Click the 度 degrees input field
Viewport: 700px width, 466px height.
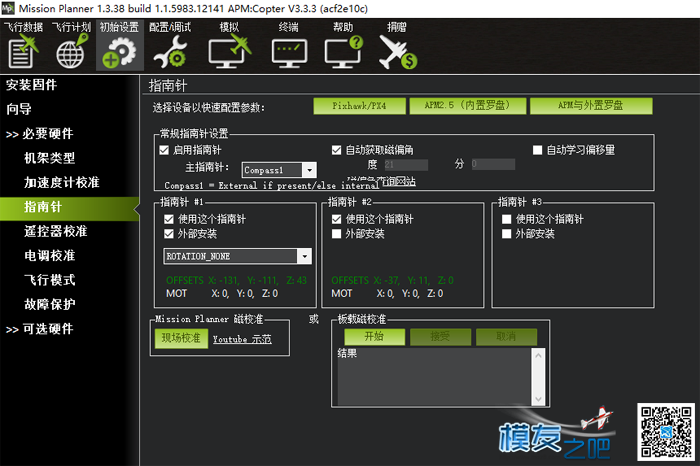pyautogui.click(x=406, y=164)
